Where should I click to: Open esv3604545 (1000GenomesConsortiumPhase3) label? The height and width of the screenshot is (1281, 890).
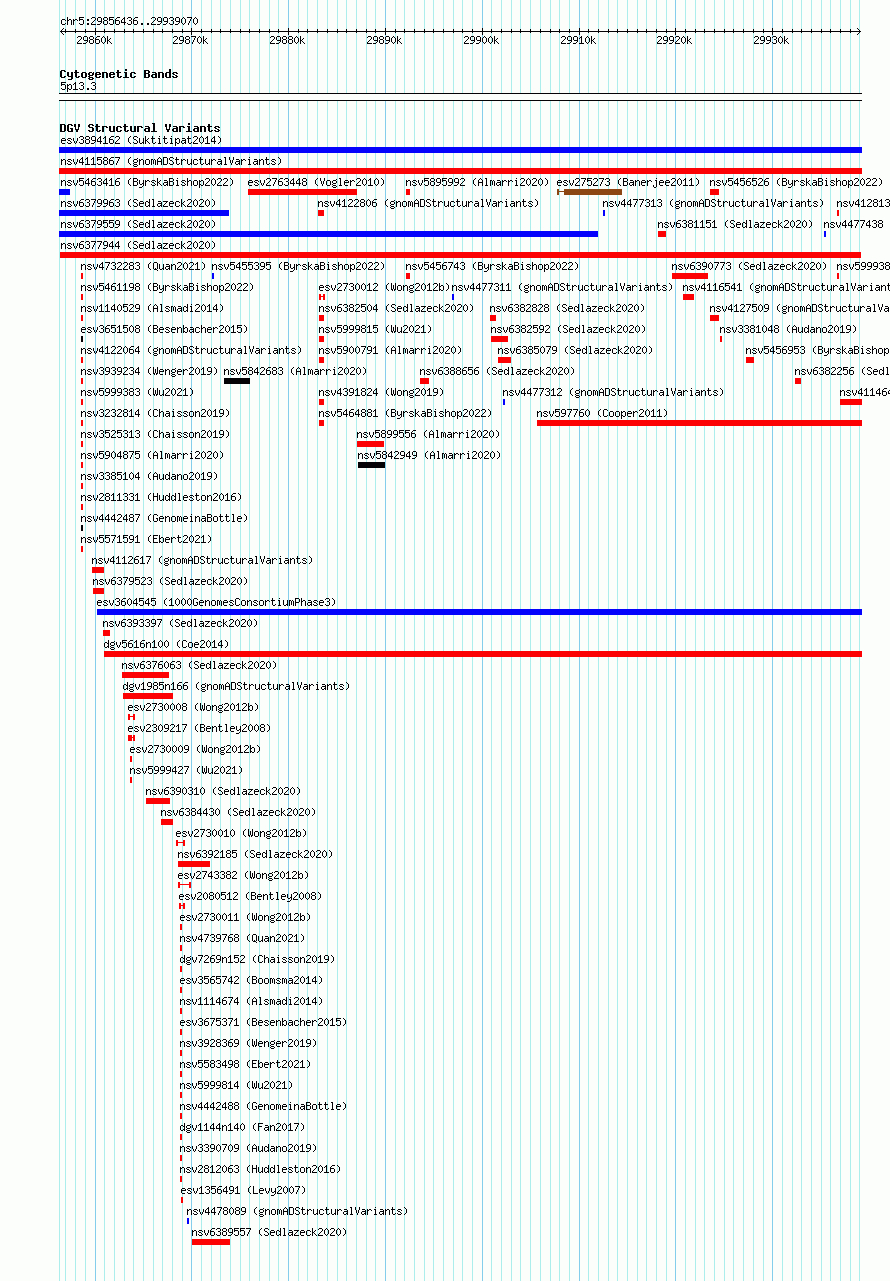[x=216, y=603]
